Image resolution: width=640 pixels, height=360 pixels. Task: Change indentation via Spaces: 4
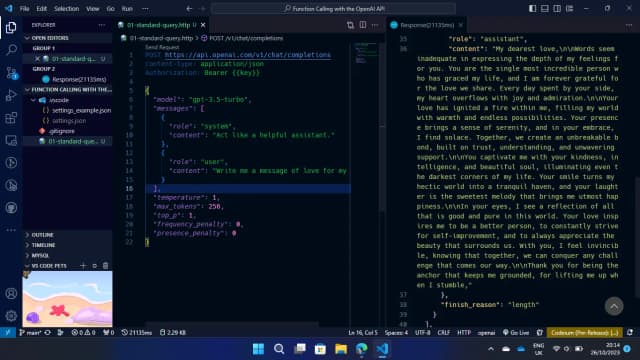(396, 333)
